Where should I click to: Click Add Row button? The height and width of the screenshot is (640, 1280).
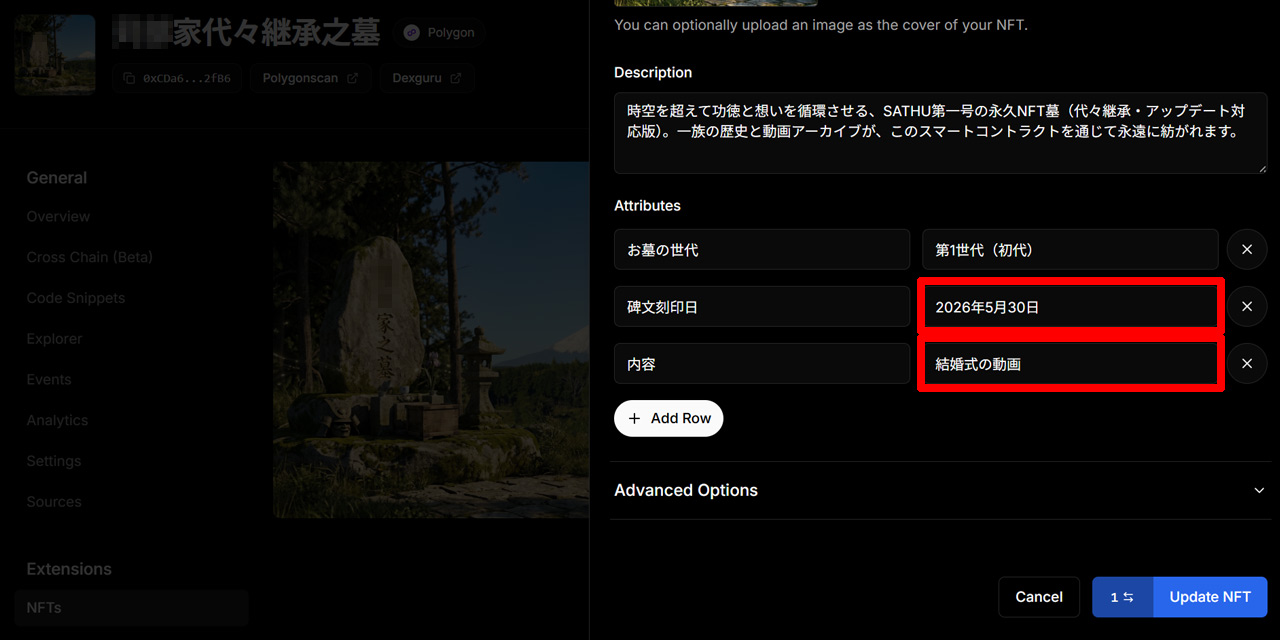[x=668, y=418]
